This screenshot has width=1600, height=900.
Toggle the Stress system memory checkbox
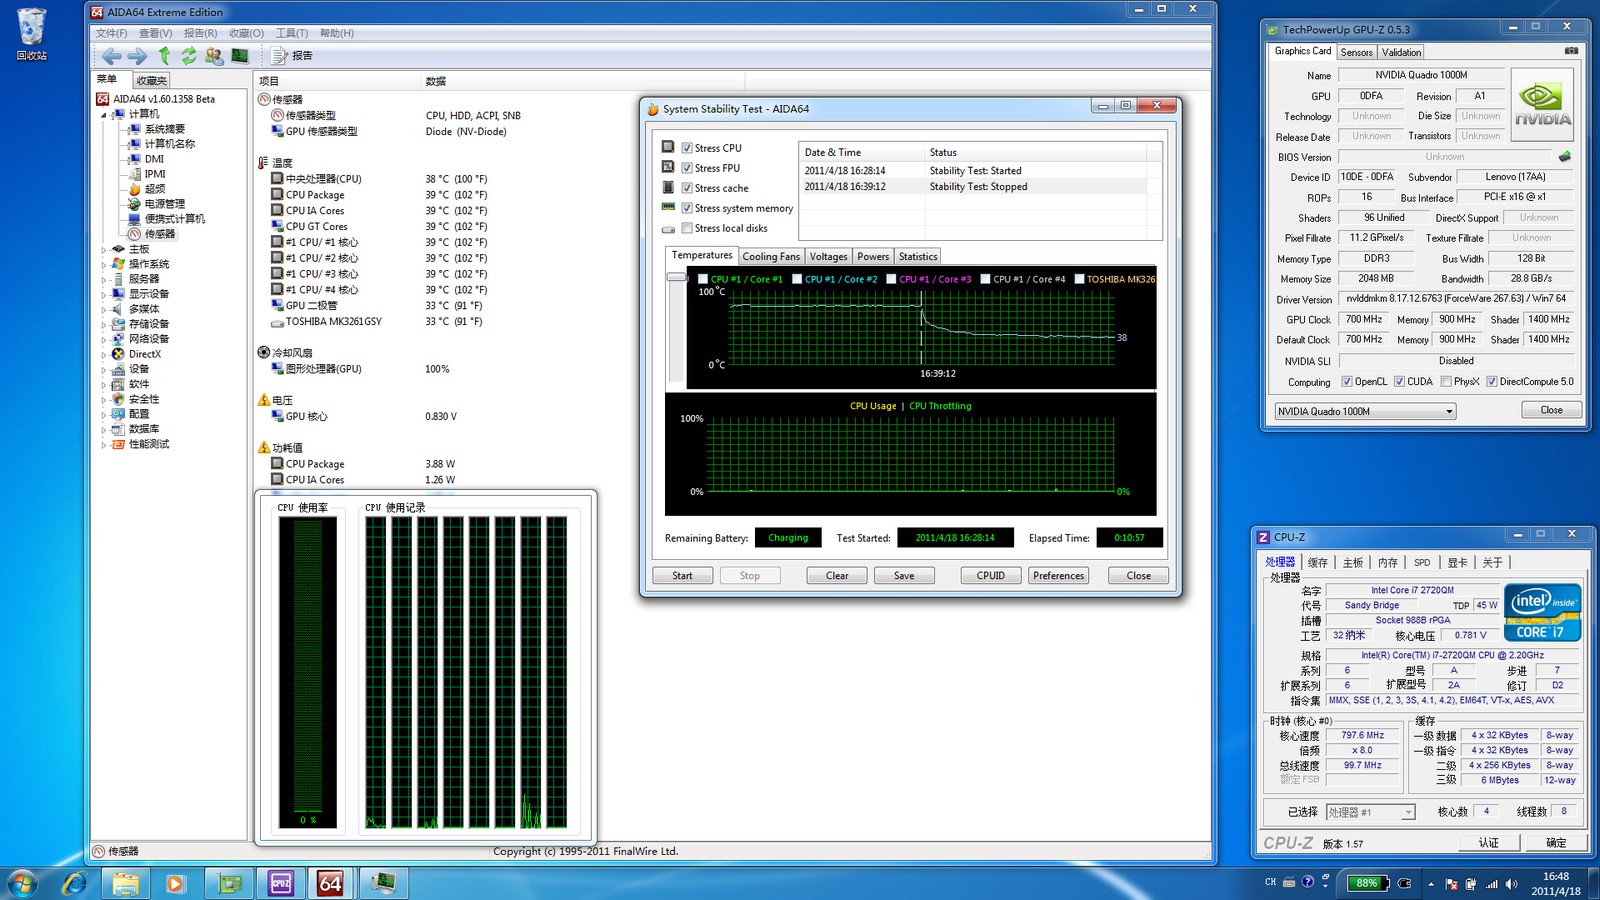tap(687, 208)
